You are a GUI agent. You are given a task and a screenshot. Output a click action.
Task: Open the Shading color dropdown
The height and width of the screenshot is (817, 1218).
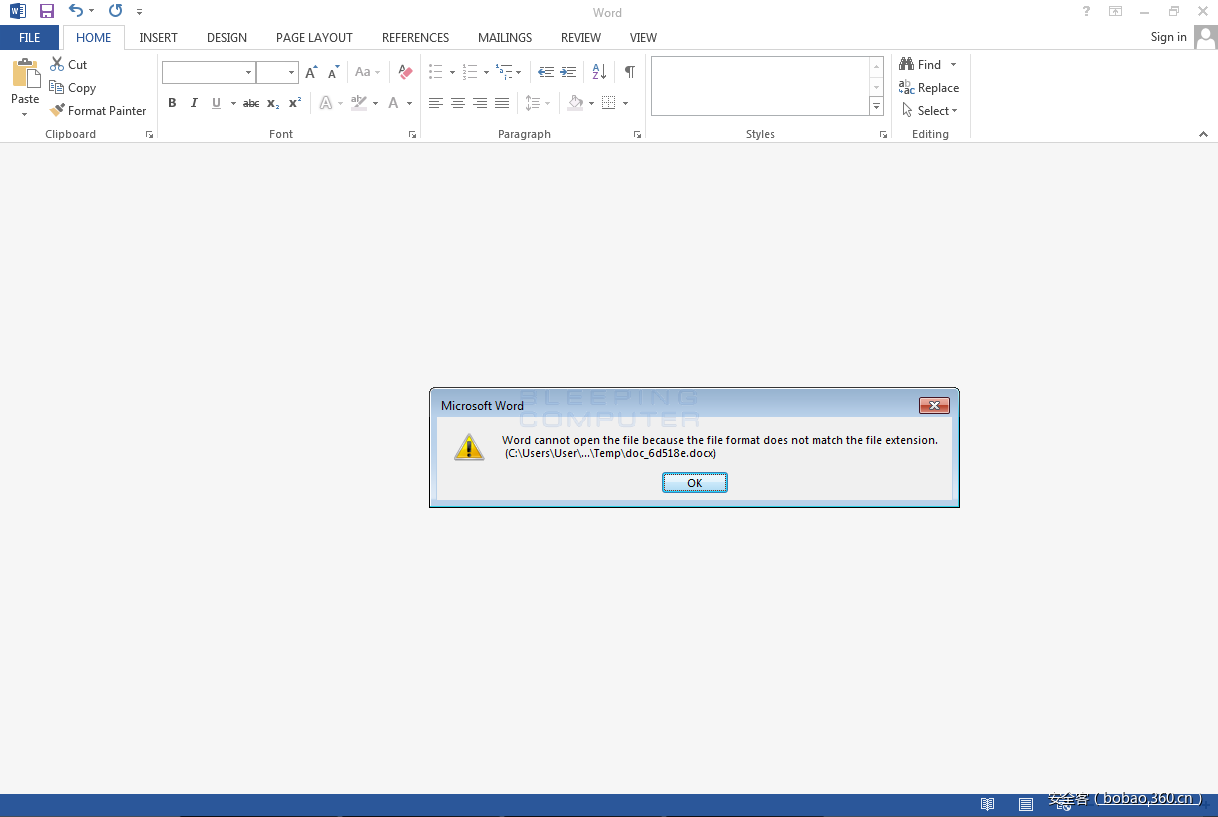[591, 103]
